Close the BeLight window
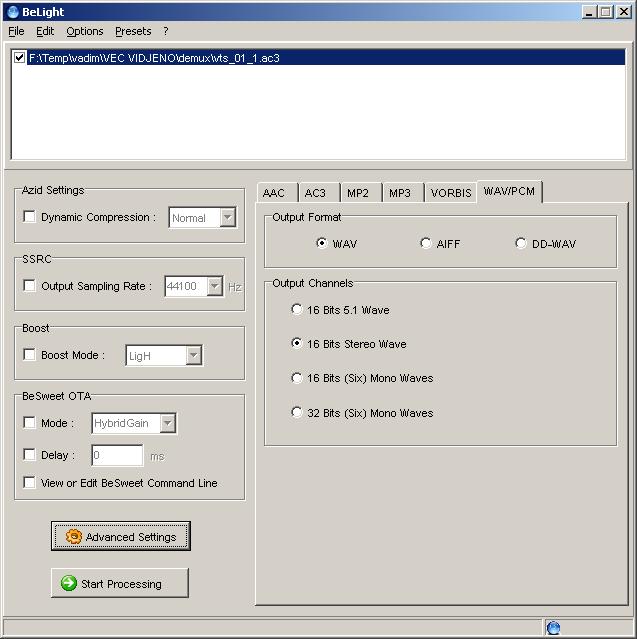Screen dimensions: 637x639 [624, 12]
